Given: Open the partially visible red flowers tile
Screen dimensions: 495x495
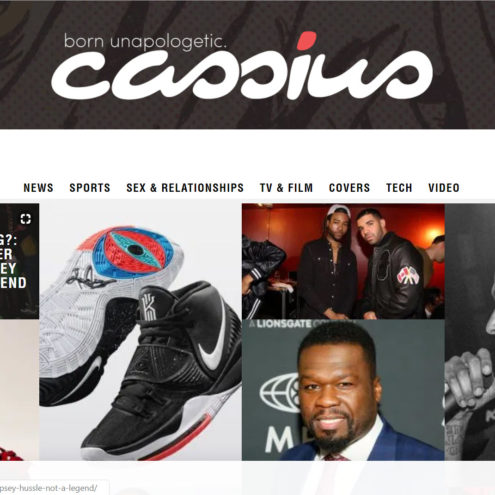Looking at the screenshot, I should click(x=19, y=390).
